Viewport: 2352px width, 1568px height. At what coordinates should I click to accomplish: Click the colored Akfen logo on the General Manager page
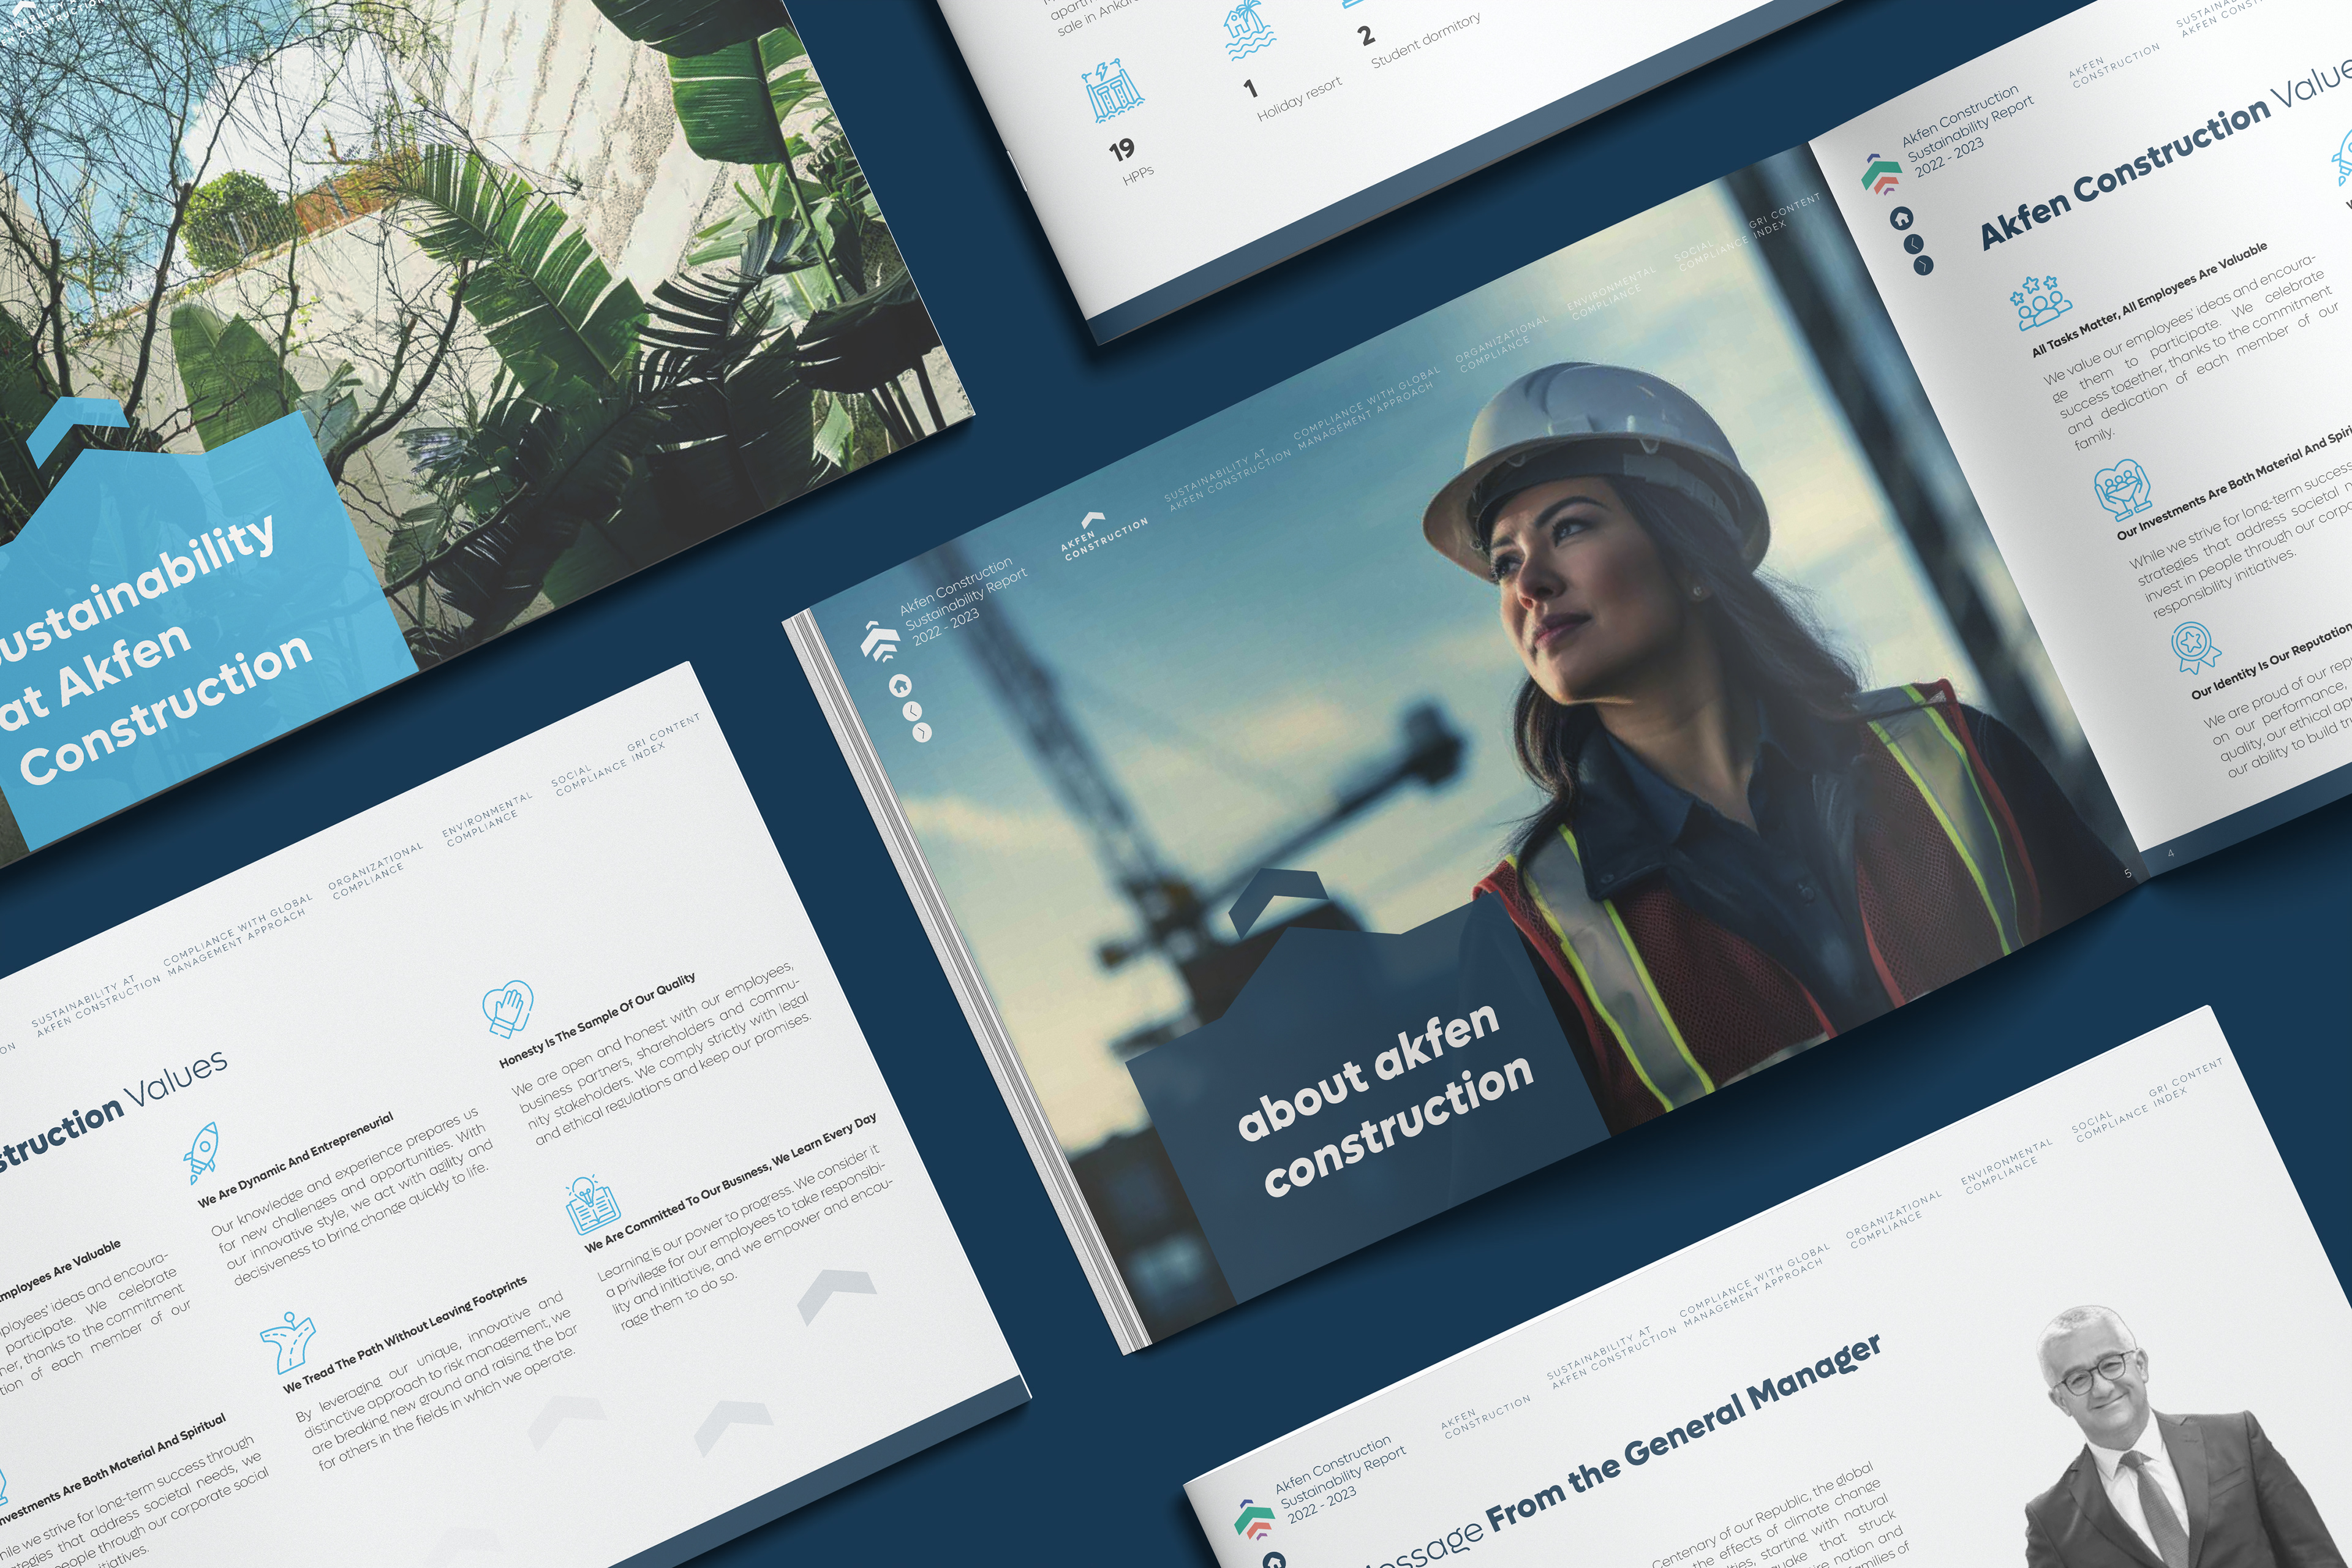tap(1254, 1520)
